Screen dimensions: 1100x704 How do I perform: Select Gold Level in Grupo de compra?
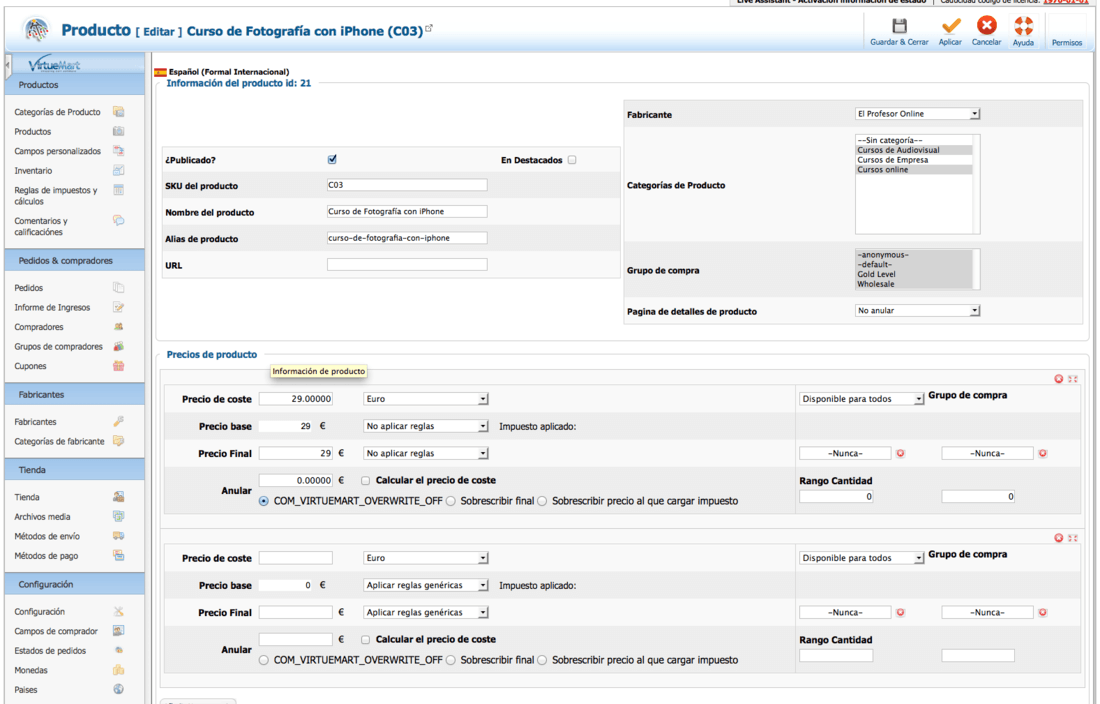point(913,274)
